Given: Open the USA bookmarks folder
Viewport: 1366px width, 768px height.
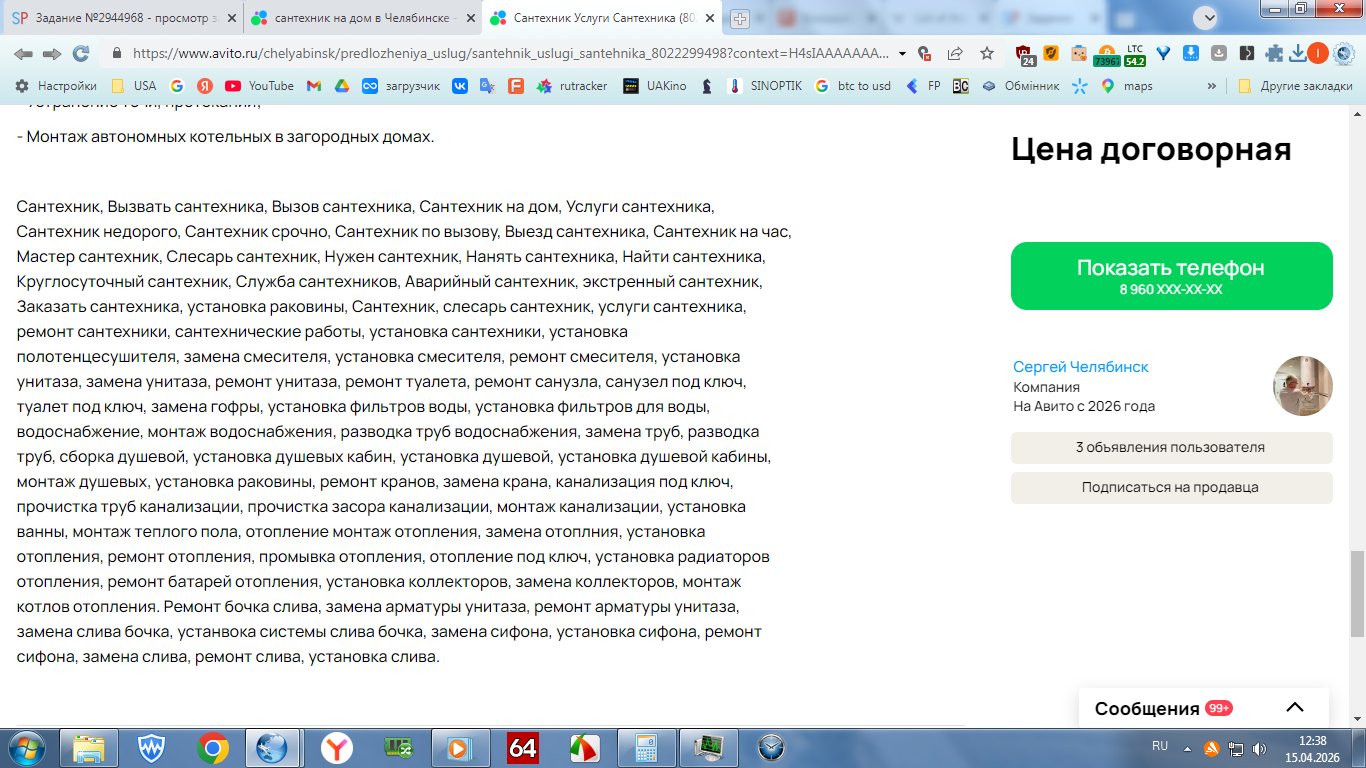Looking at the screenshot, I should (134, 86).
